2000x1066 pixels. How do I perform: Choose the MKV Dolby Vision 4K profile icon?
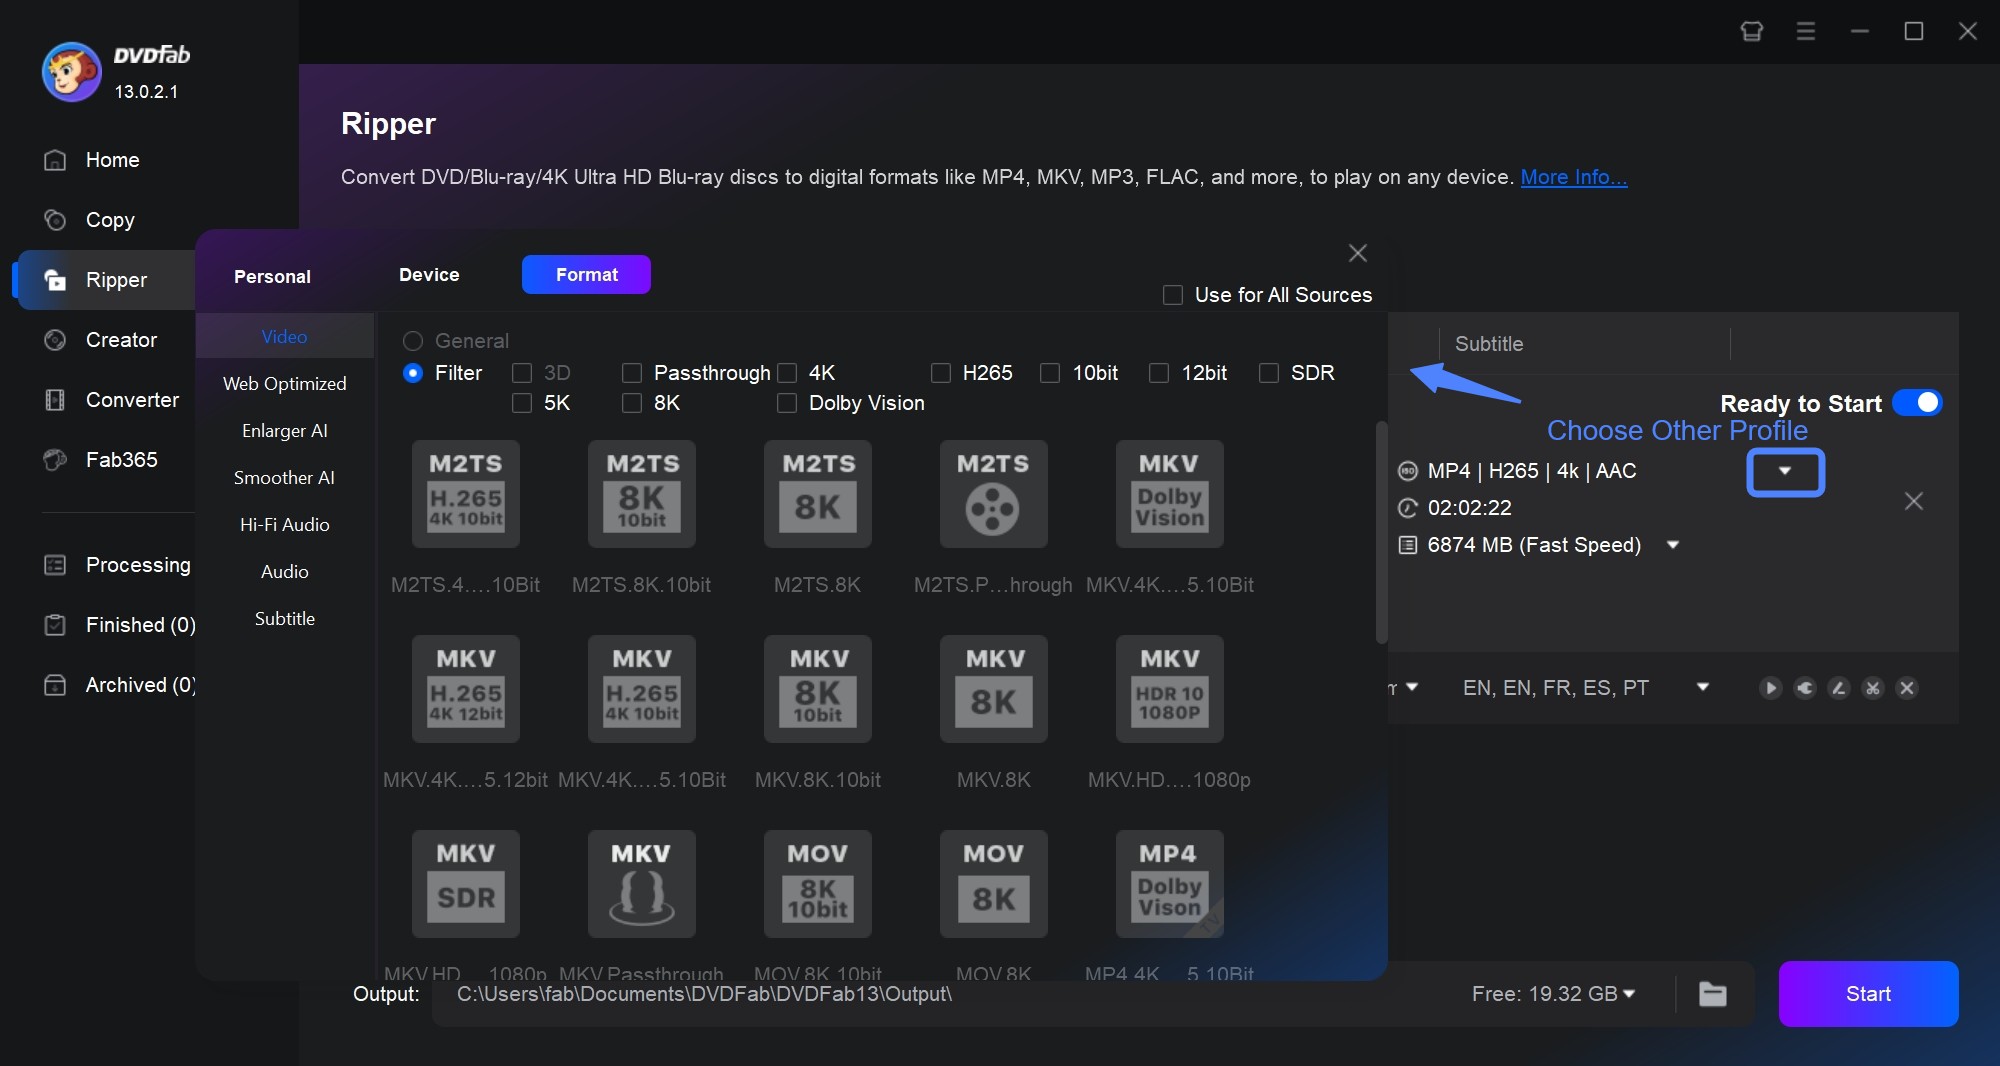point(1170,494)
